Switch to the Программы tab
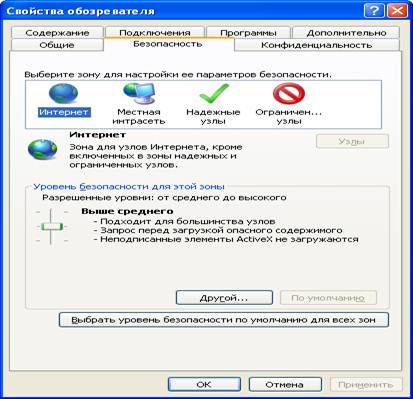 pos(248,33)
